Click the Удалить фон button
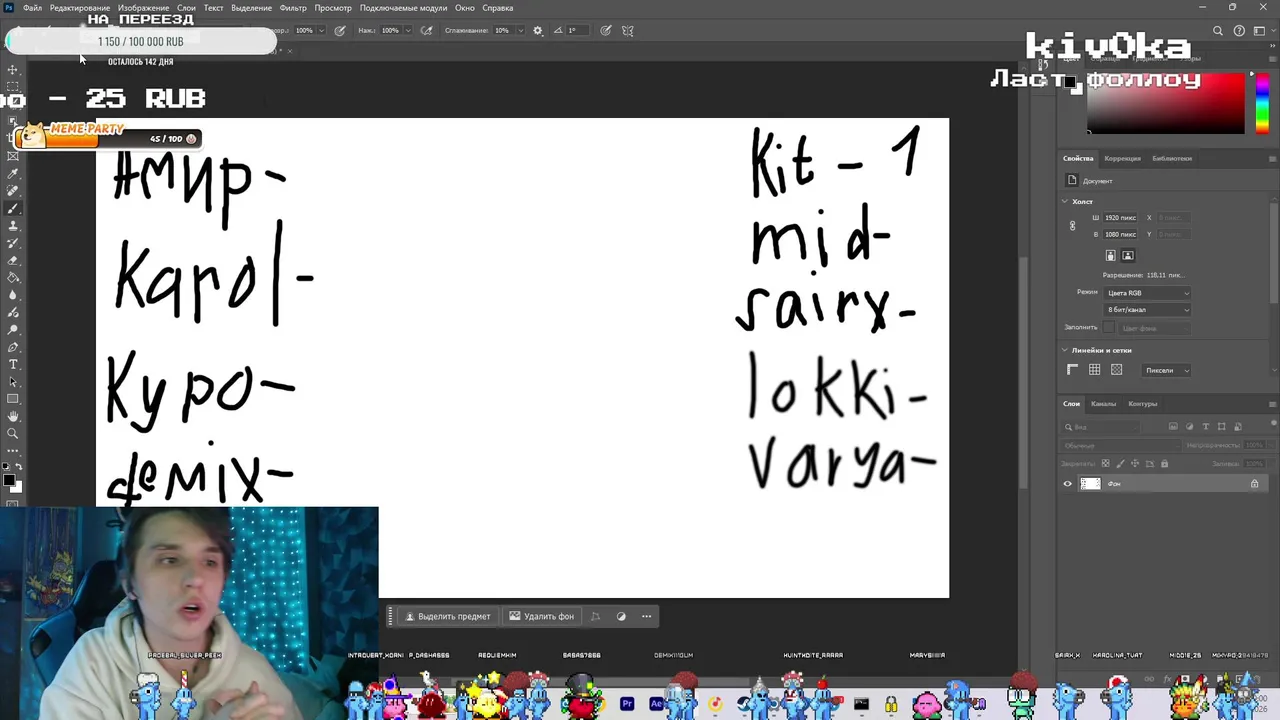Screen dimensions: 1280x720 coord(541,616)
